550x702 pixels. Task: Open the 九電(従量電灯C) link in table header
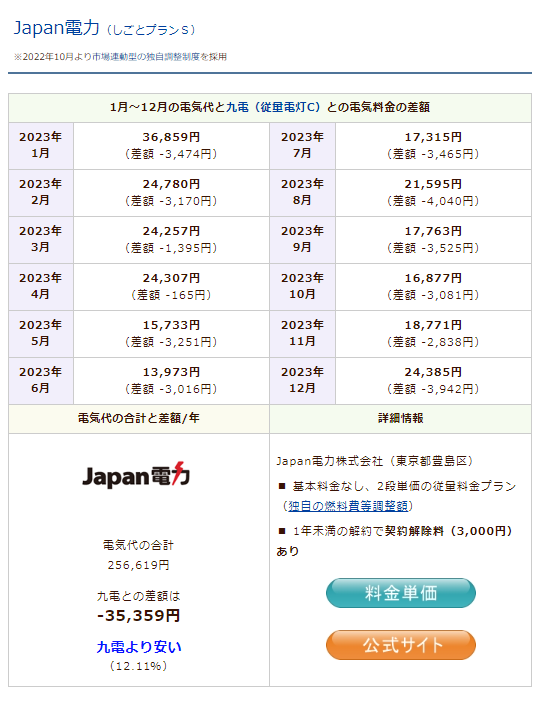273,107
